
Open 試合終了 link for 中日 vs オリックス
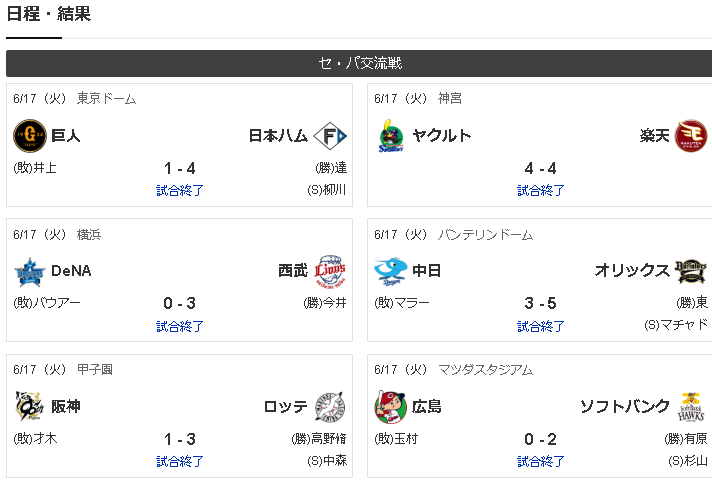point(541,326)
